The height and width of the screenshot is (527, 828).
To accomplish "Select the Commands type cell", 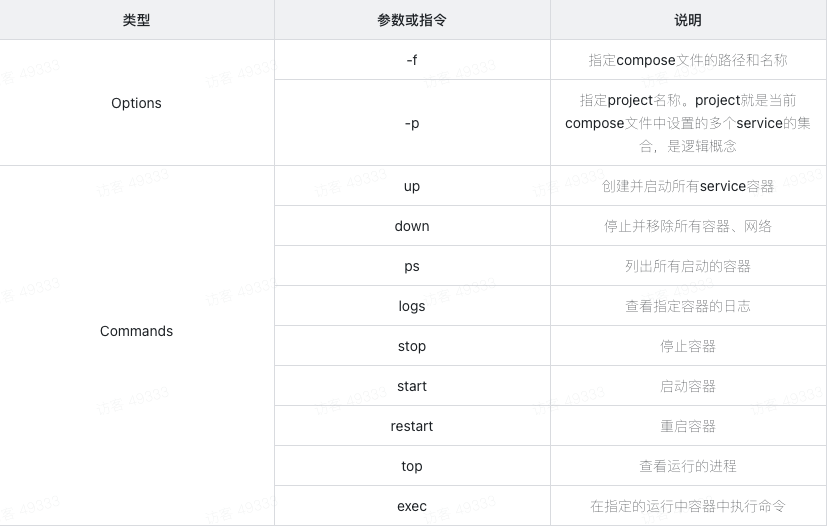I will (136, 331).
